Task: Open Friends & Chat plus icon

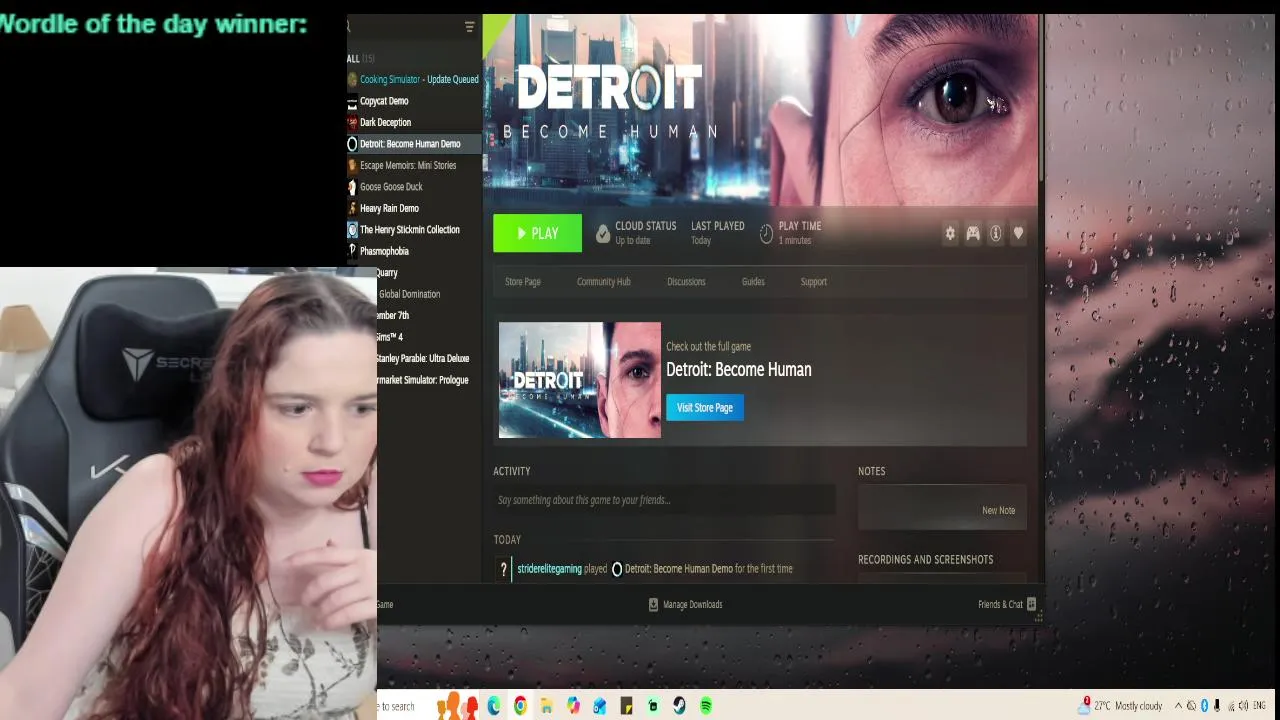Action: [1031, 604]
